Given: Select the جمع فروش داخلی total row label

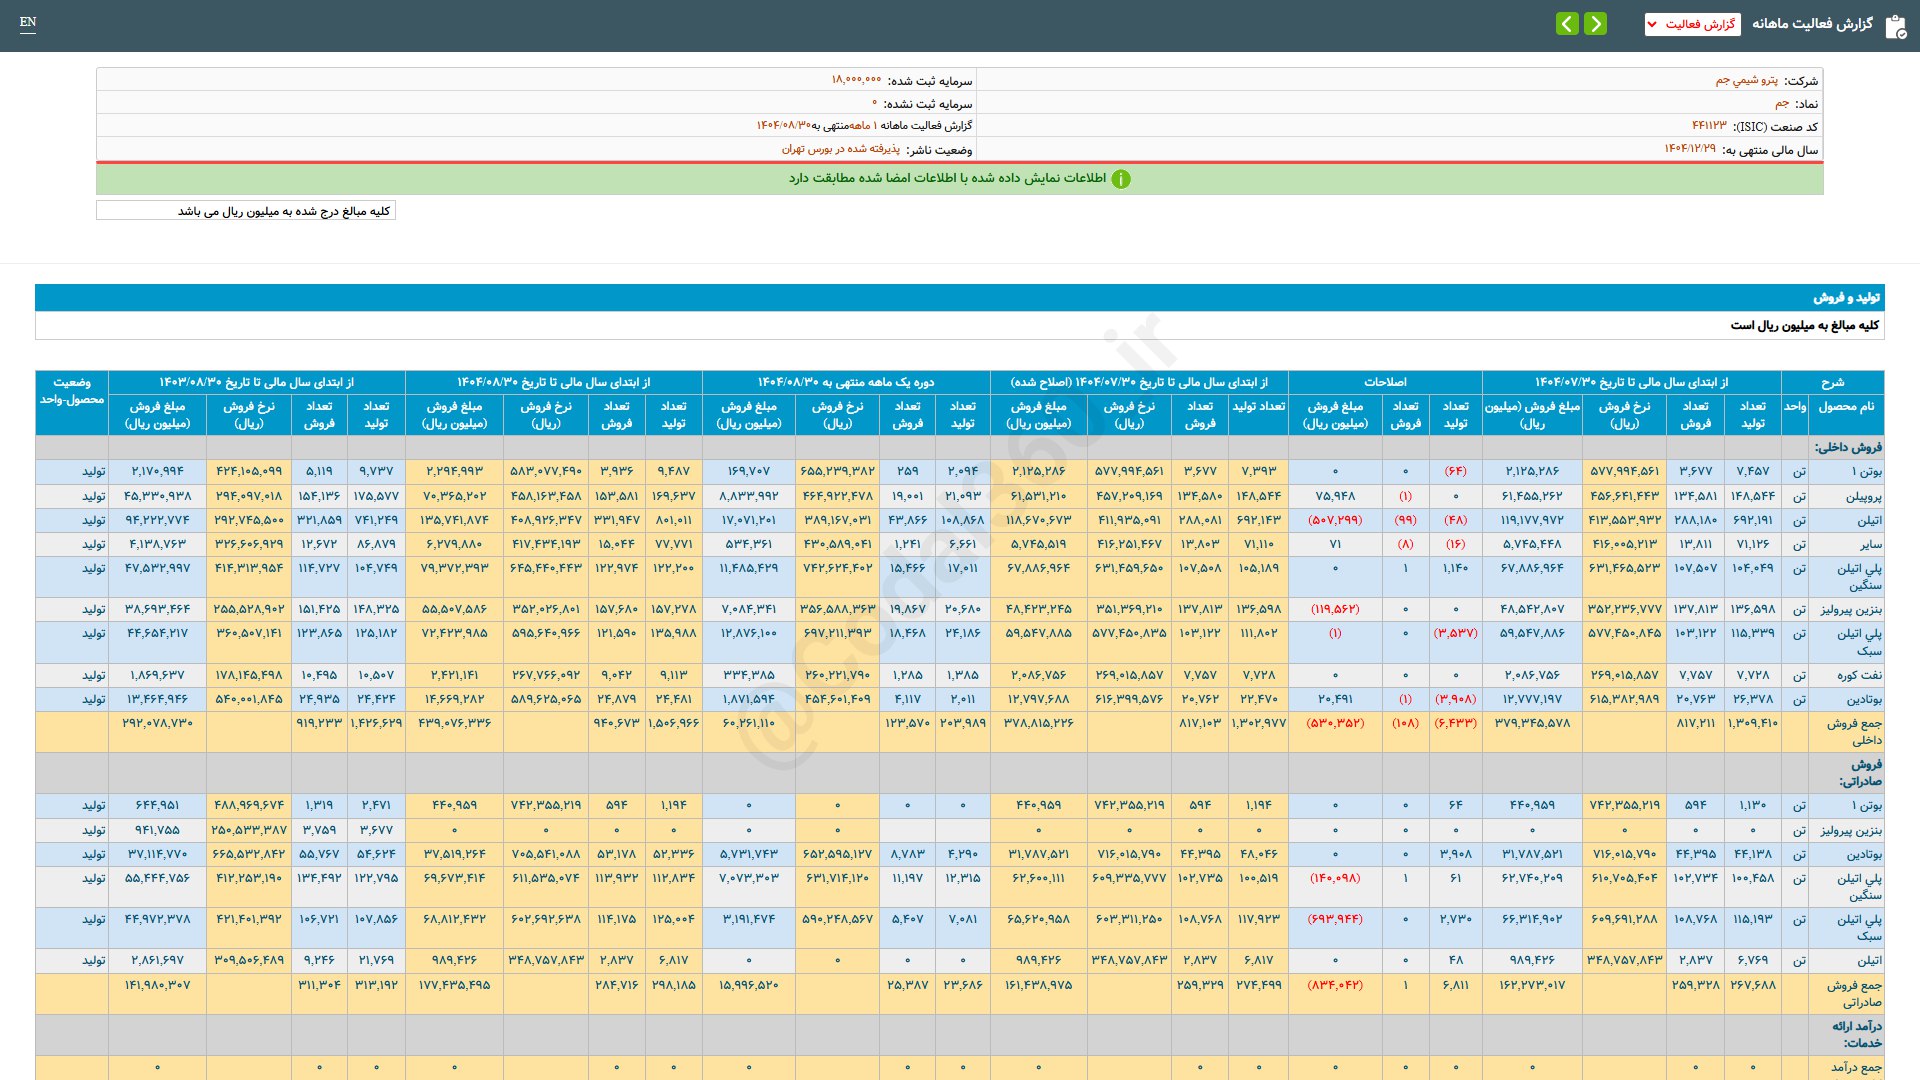Looking at the screenshot, I should [1854, 731].
